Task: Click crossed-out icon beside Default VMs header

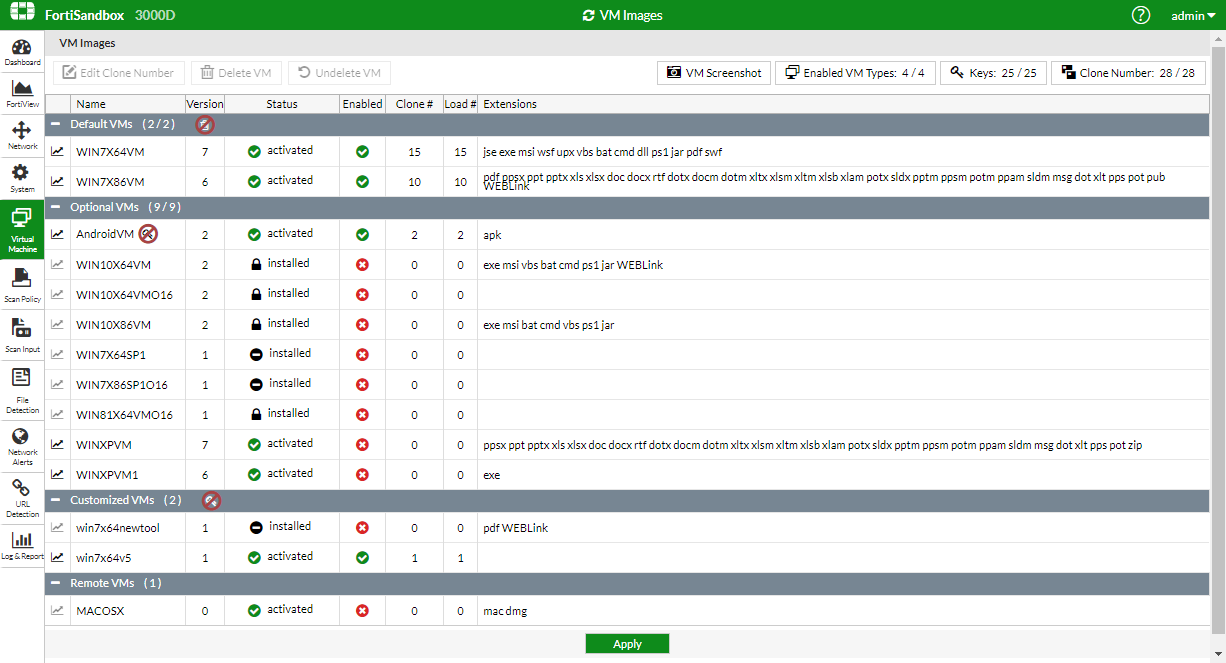Action: (x=204, y=125)
